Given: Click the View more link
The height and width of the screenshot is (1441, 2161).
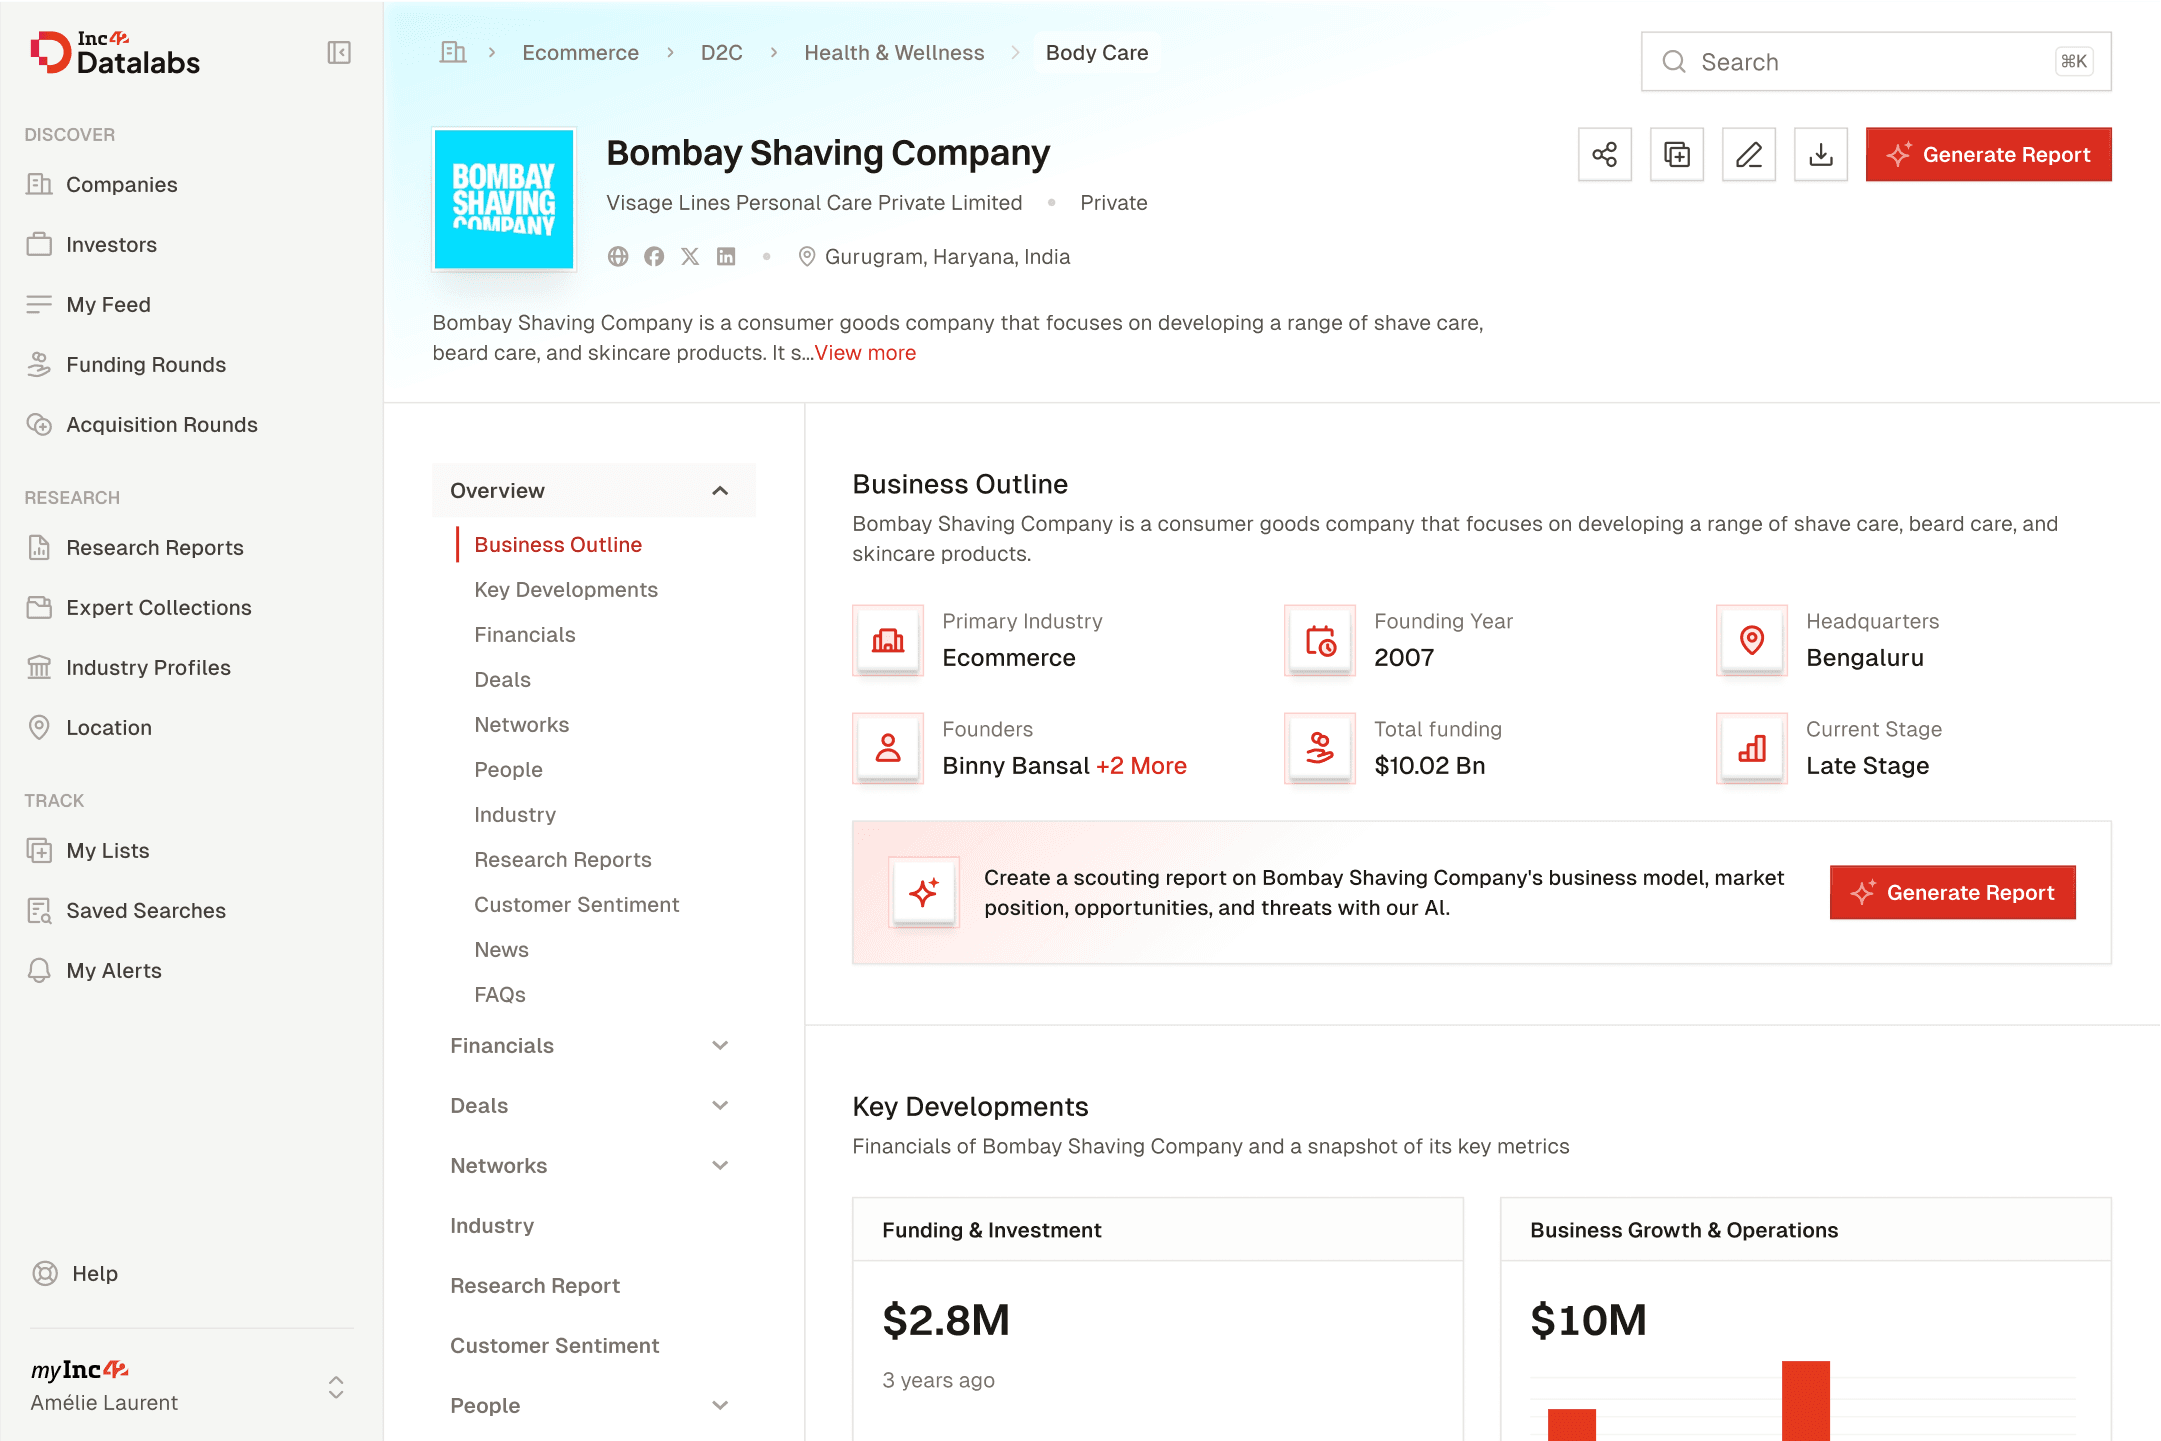Looking at the screenshot, I should pyautogui.click(x=865, y=353).
